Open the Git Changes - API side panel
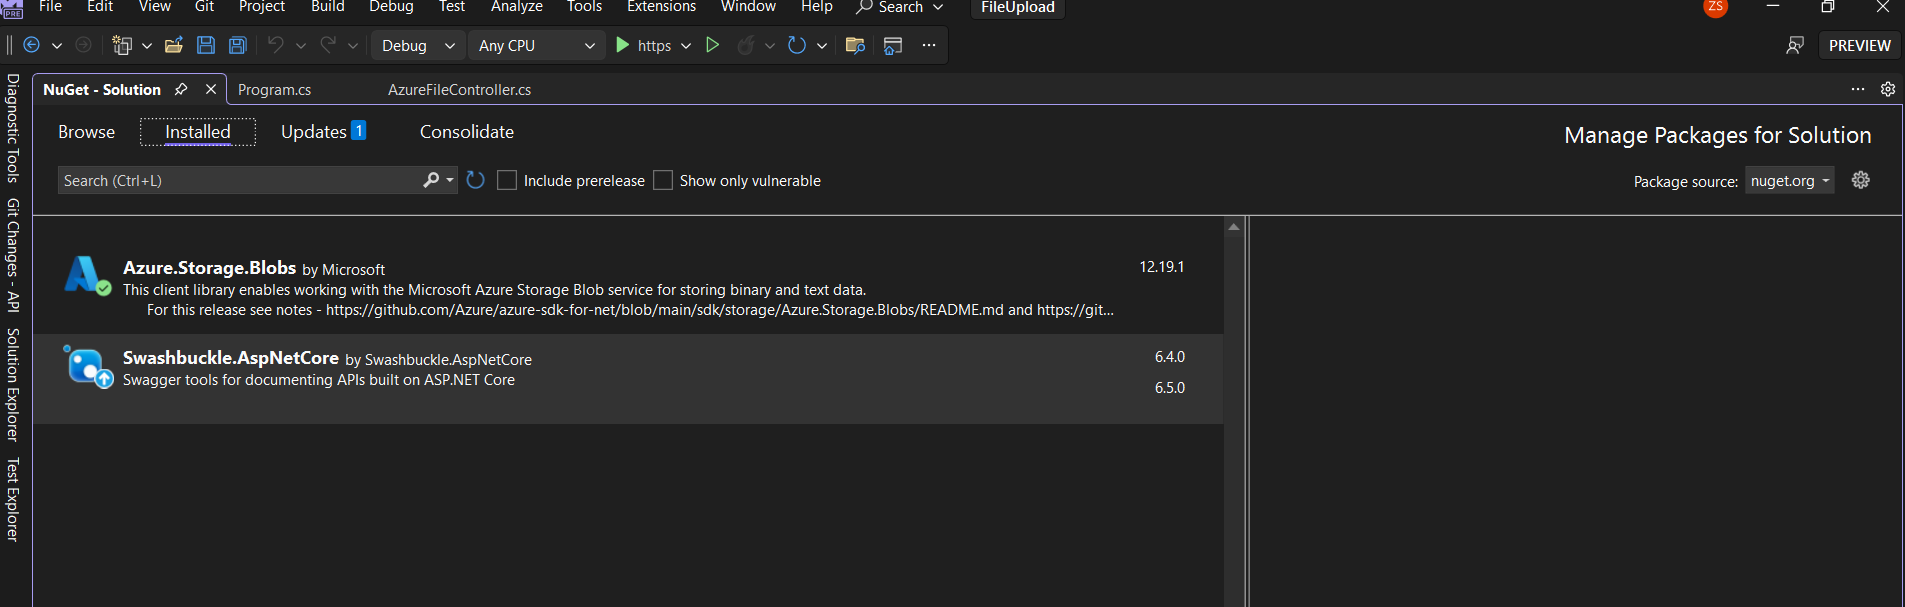The width and height of the screenshot is (1905, 607). click(13, 255)
